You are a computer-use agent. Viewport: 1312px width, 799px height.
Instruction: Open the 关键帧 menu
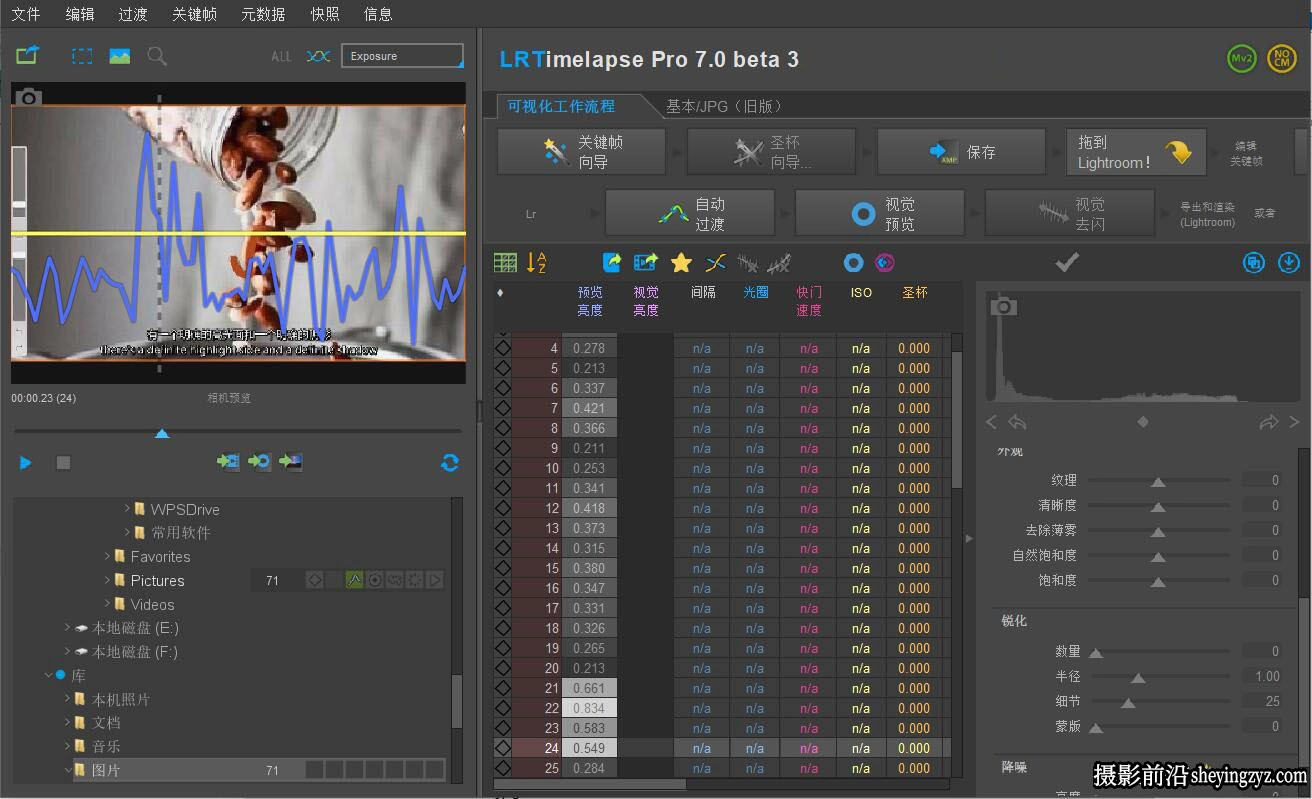[194, 14]
